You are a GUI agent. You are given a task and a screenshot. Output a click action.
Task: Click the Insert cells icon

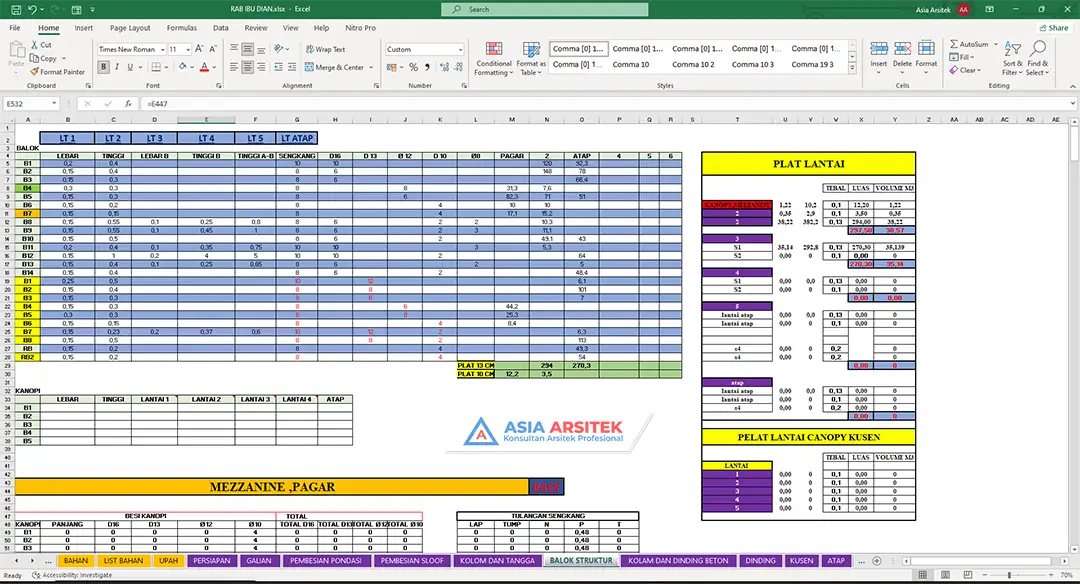878,54
